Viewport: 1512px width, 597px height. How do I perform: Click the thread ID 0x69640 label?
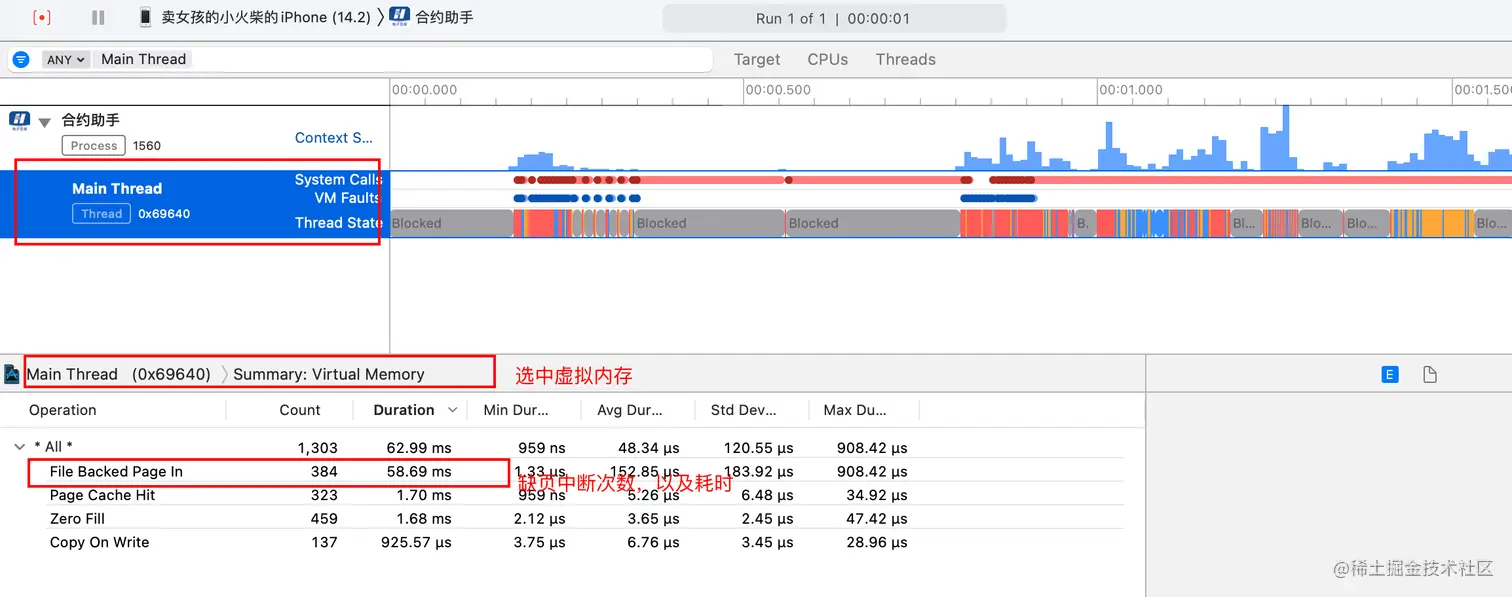coord(164,214)
